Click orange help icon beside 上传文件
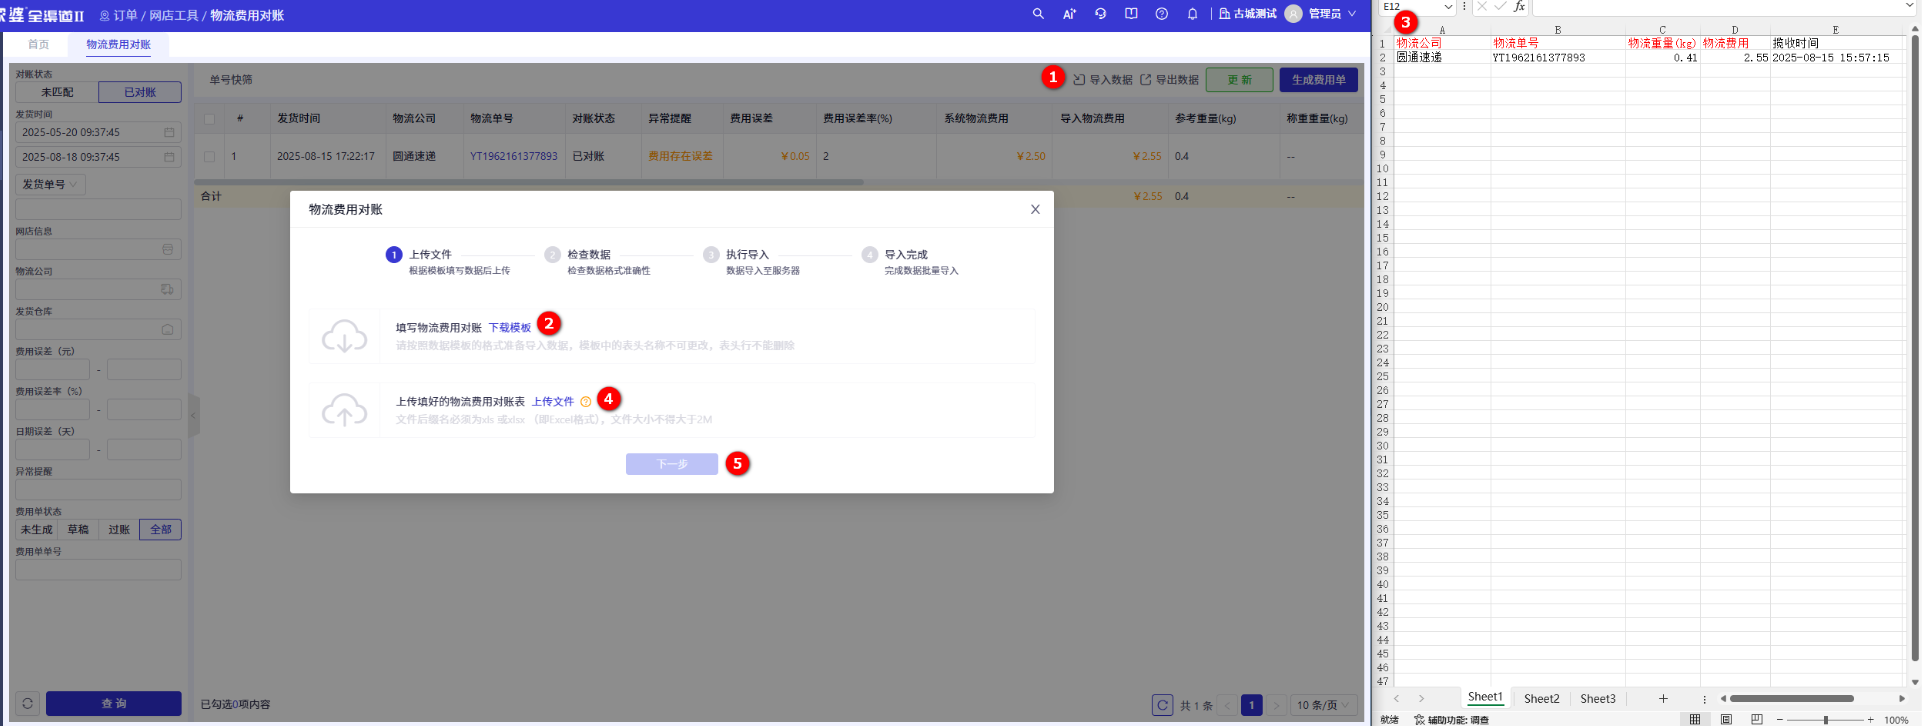The width and height of the screenshot is (1923, 726). (x=586, y=402)
